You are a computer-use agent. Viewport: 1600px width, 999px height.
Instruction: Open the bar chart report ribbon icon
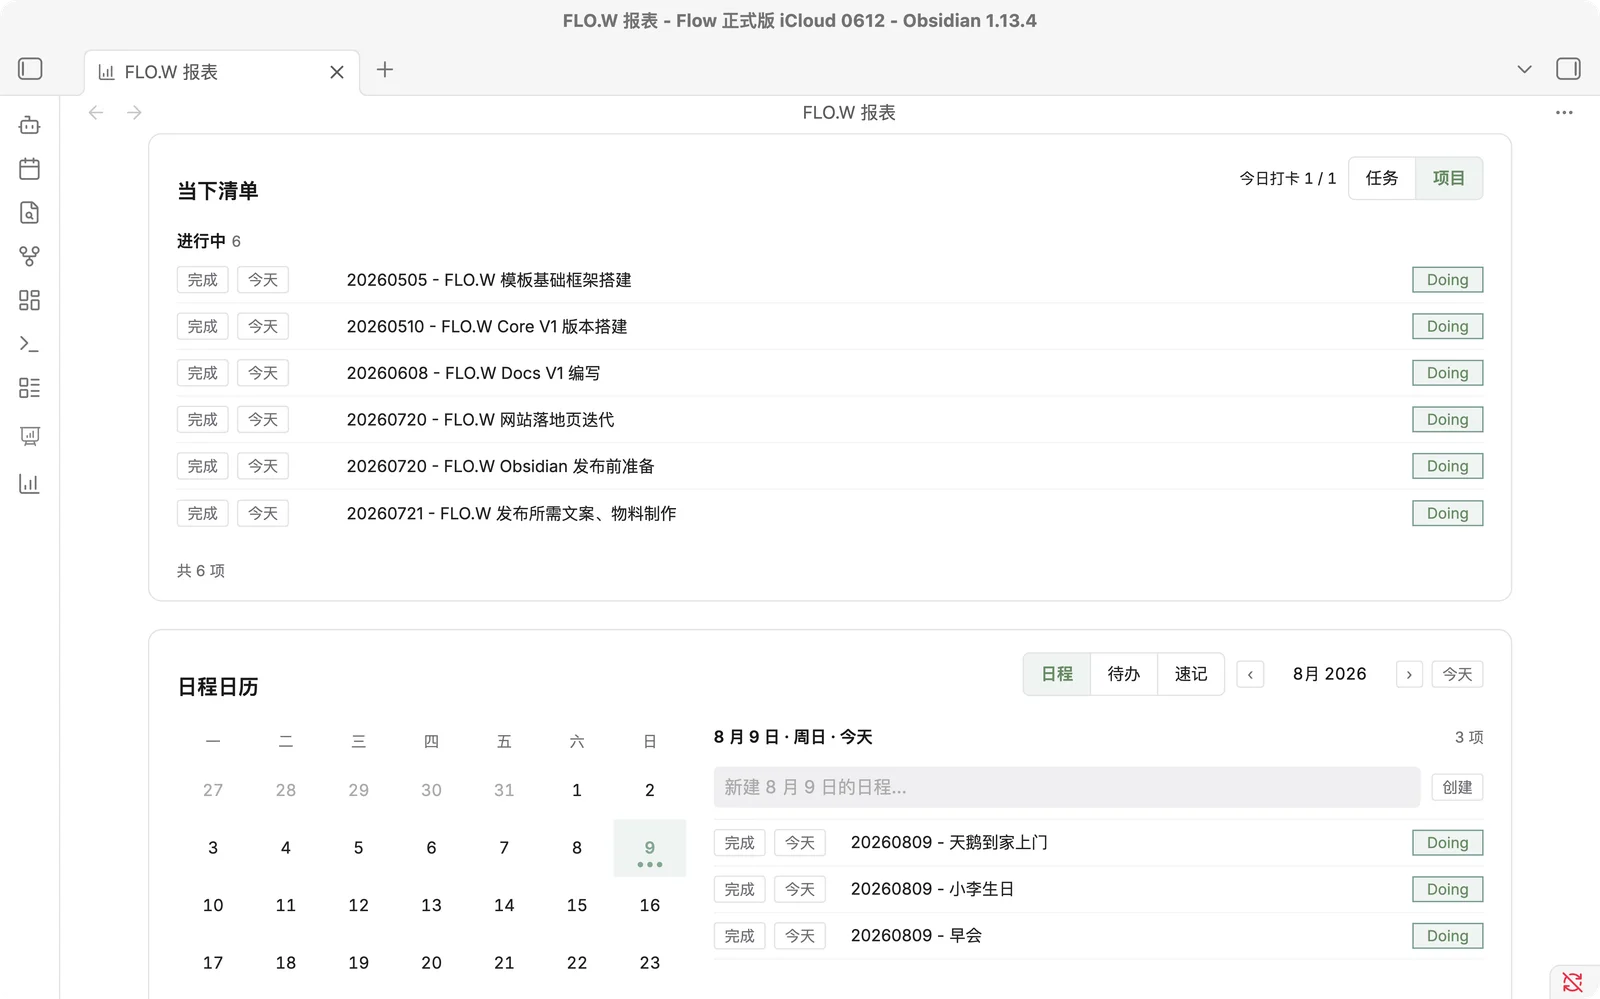pos(30,484)
